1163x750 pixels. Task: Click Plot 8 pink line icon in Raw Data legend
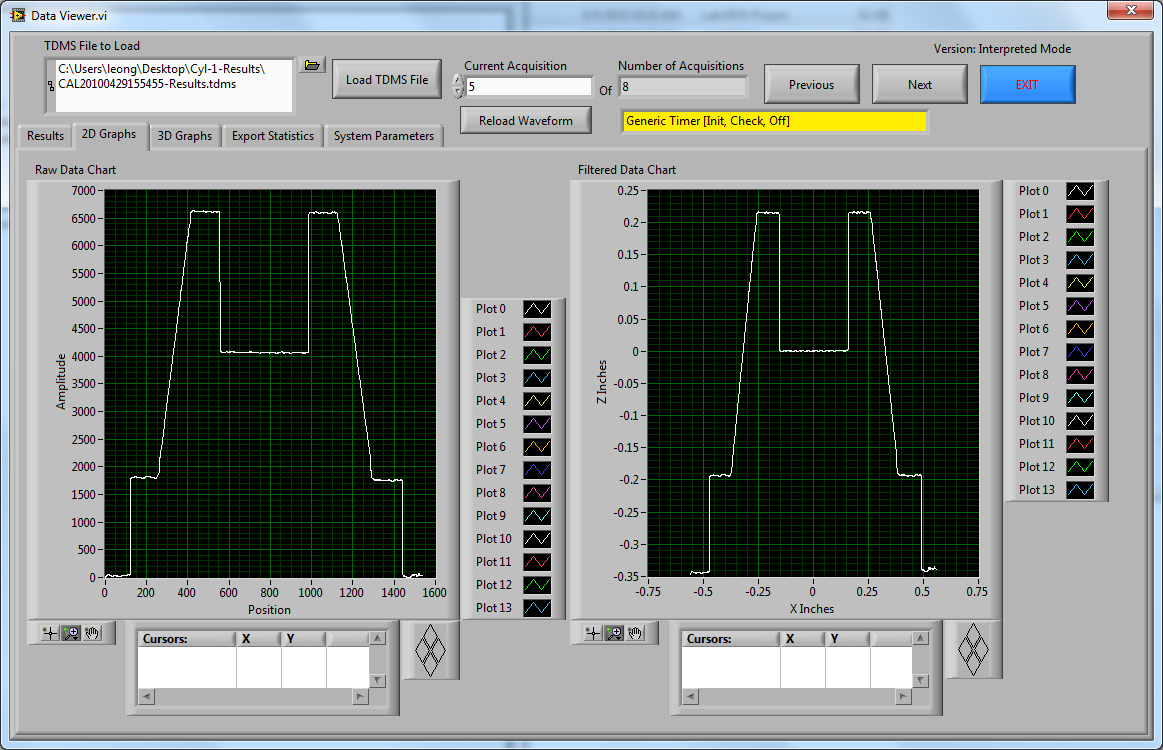click(x=537, y=493)
